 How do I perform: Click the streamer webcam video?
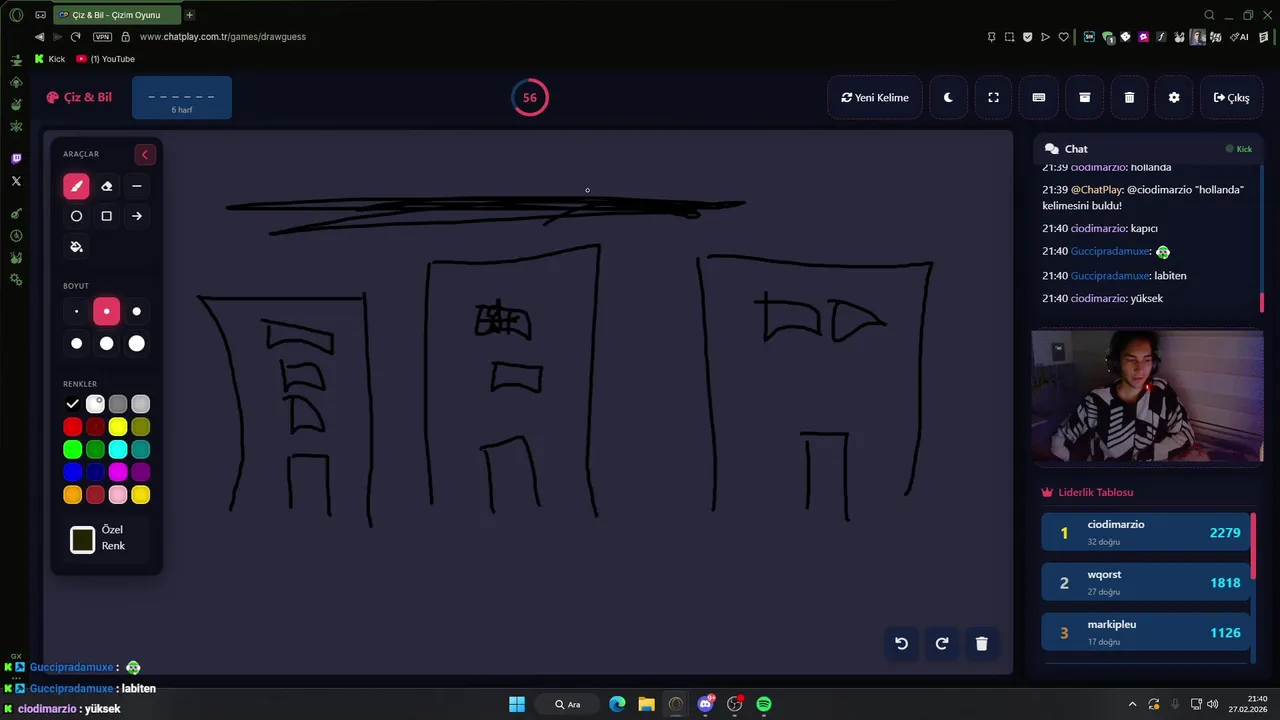pos(1148,397)
